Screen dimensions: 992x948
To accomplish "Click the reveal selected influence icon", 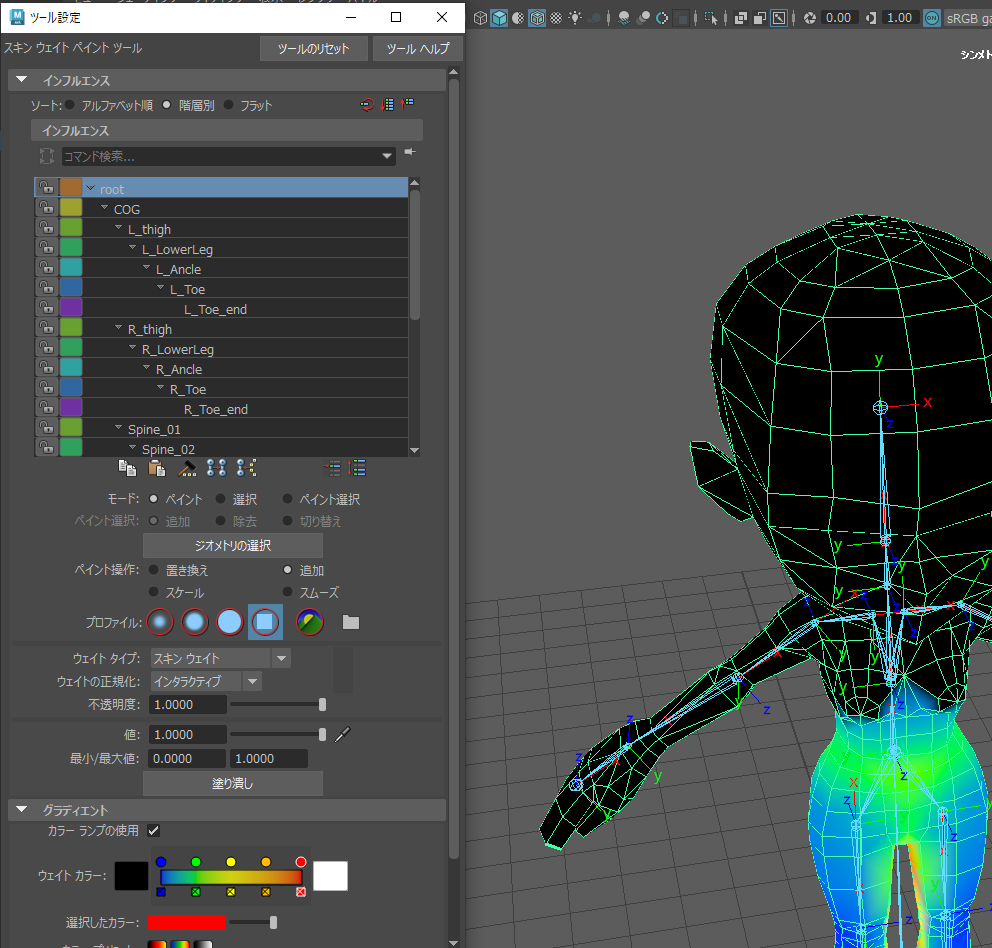I will 333,468.
